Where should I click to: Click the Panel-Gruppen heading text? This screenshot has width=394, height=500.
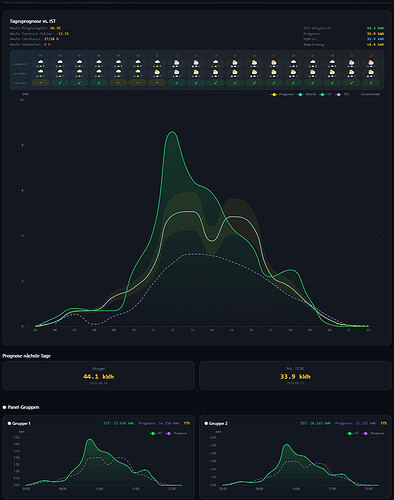(23, 407)
